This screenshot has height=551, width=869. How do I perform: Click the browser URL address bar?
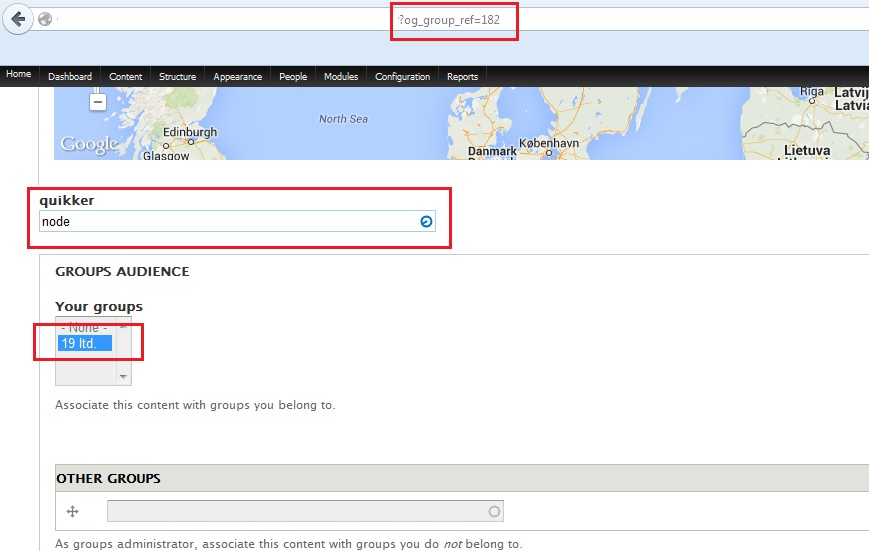300,19
